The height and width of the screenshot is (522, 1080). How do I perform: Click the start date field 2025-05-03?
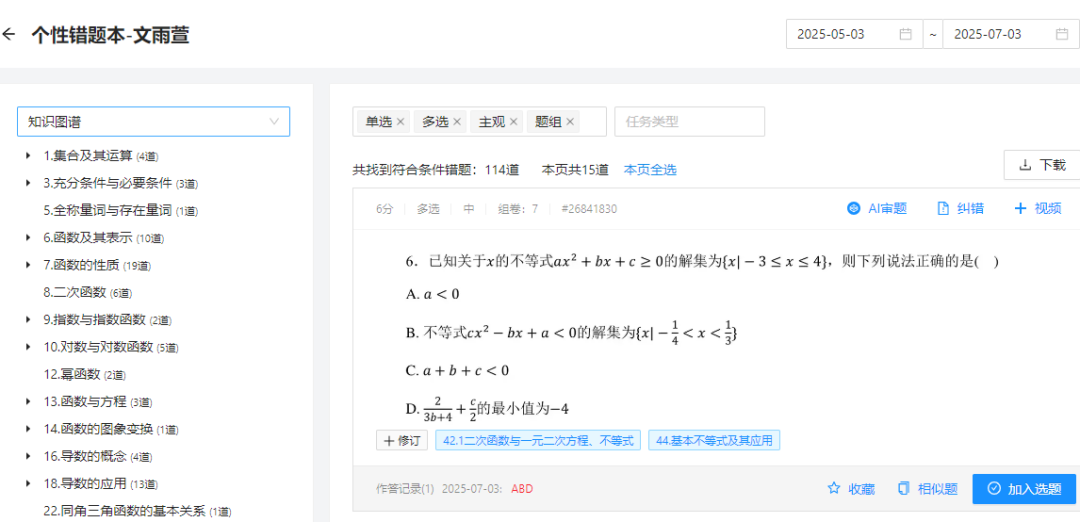tap(854, 34)
